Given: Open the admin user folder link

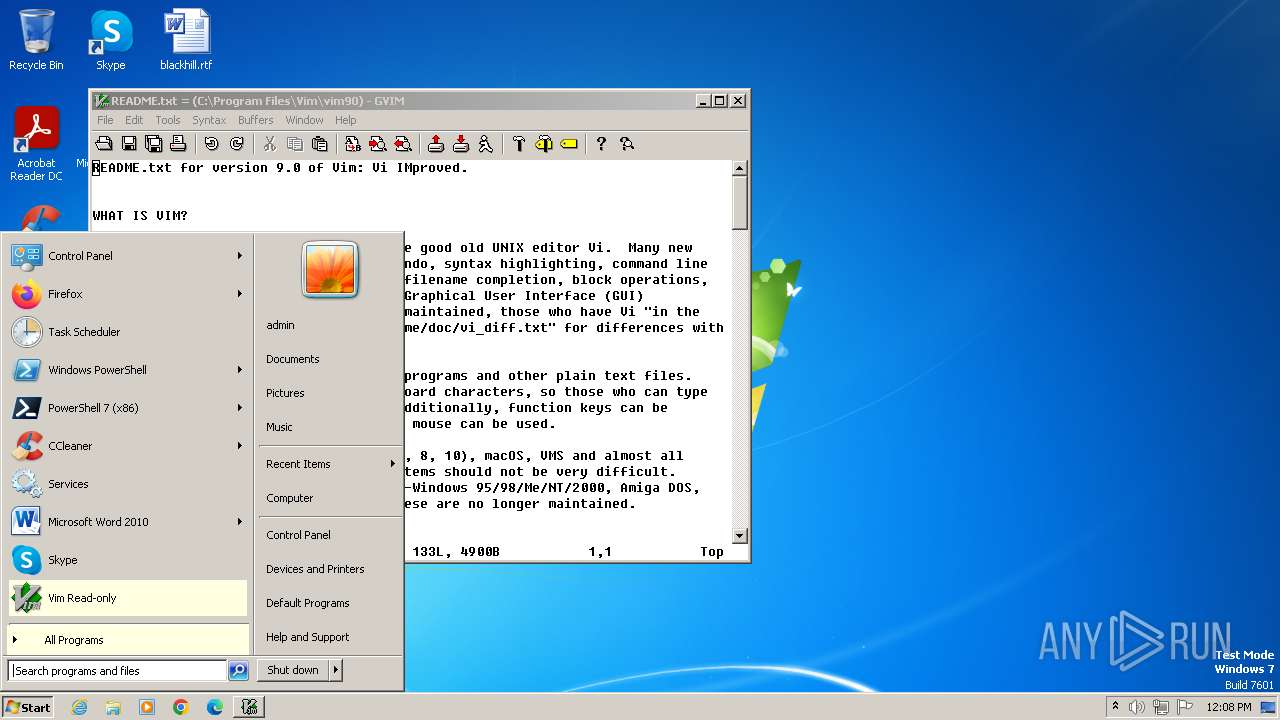Looking at the screenshot, I should pyautogui.click(x=330, y=325).
